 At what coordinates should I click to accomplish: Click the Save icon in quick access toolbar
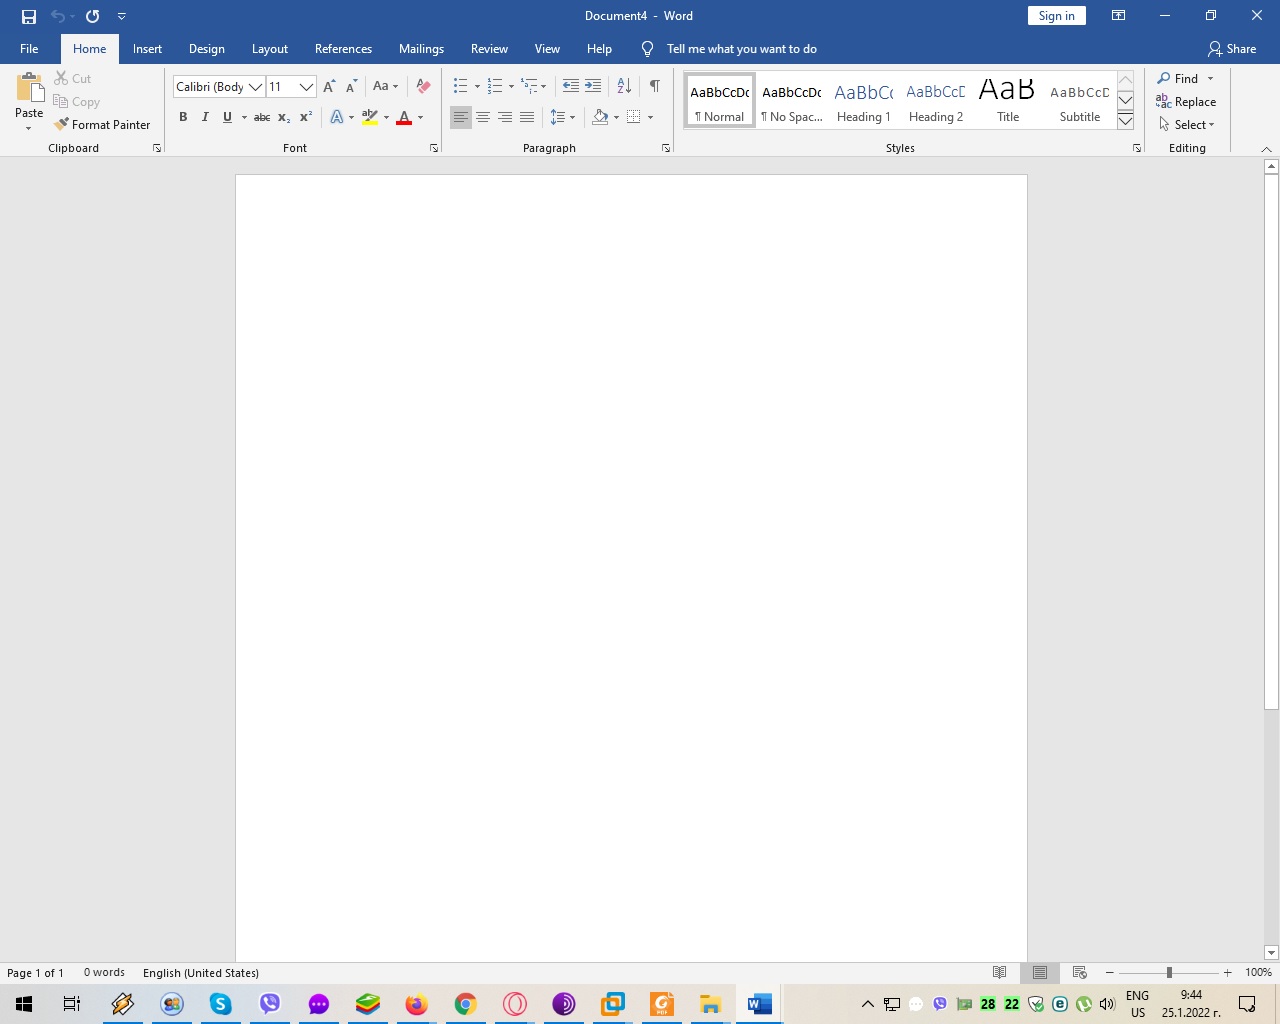[x=29, y=16]
